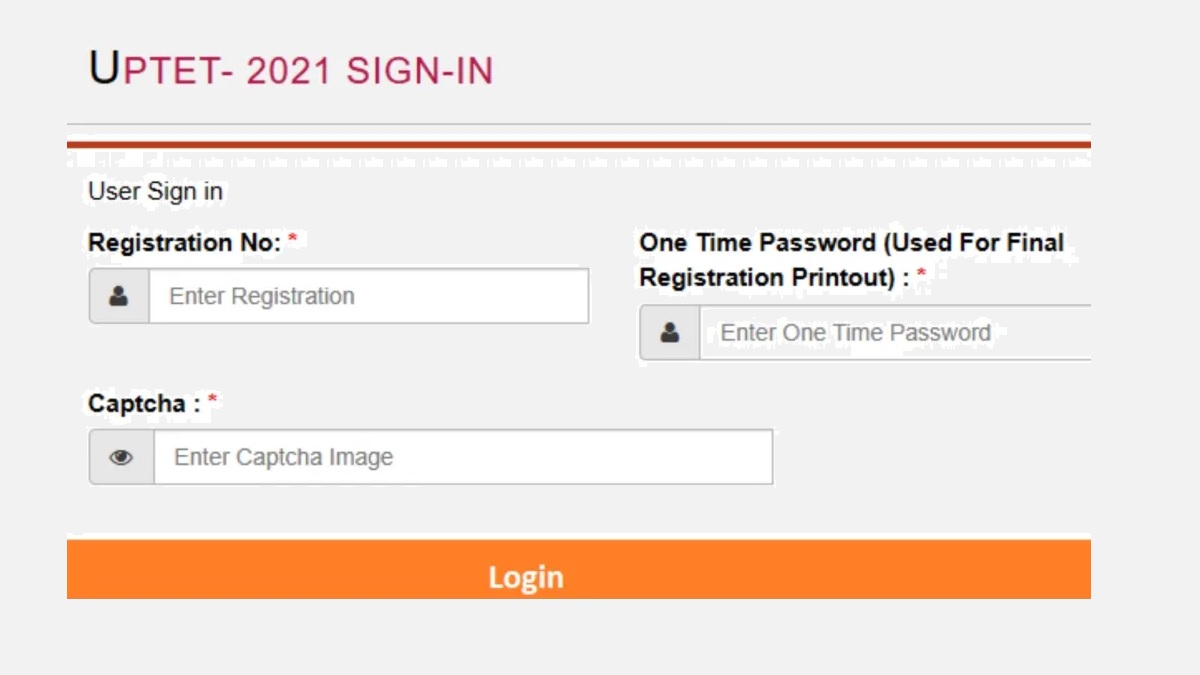Click the One Time Password label text
Screen dimensions: 1200x675
850,242
